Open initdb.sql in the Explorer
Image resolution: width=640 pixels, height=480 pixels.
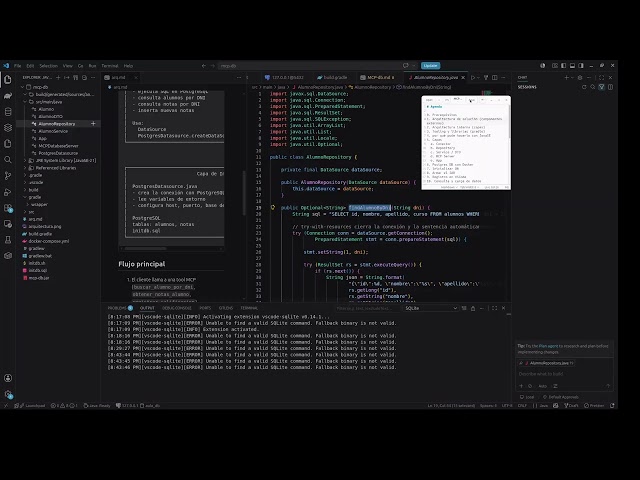pos(38,271)
